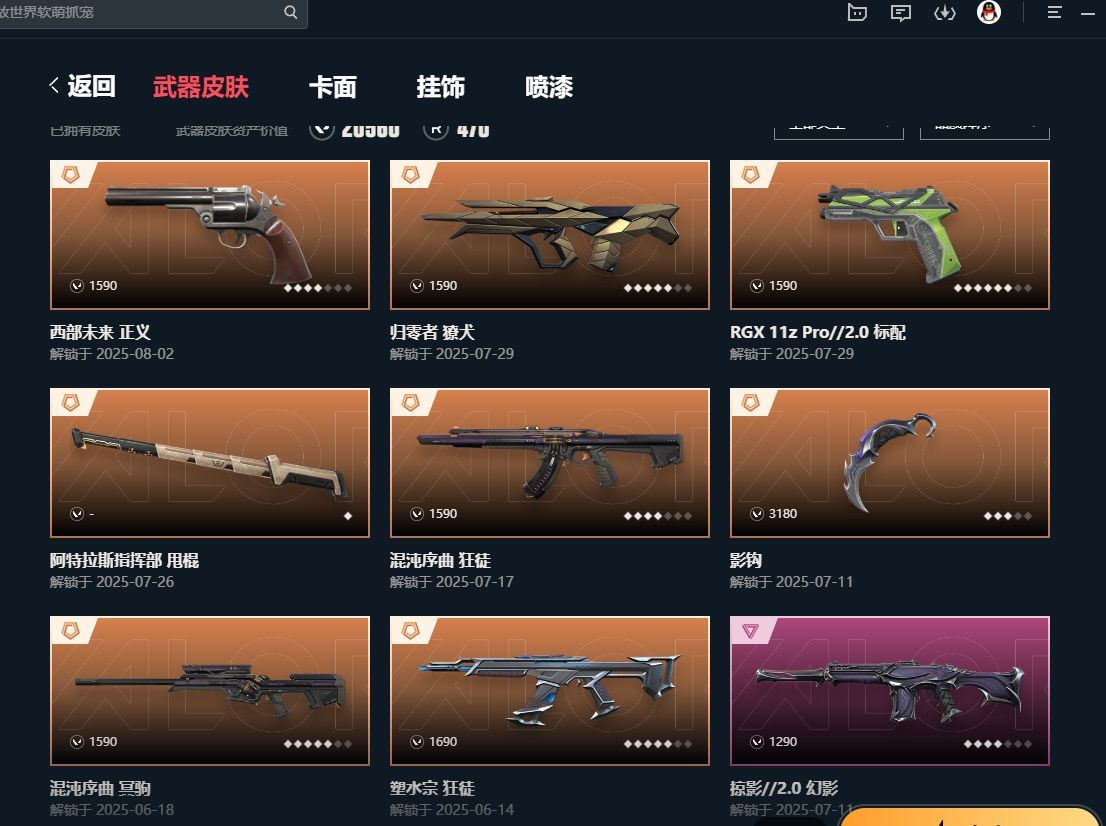Open the 塑水宗 狂徒 skin card
This screenshot has height=826, width=1106.
pyautogui.click(x=549, y=691)
